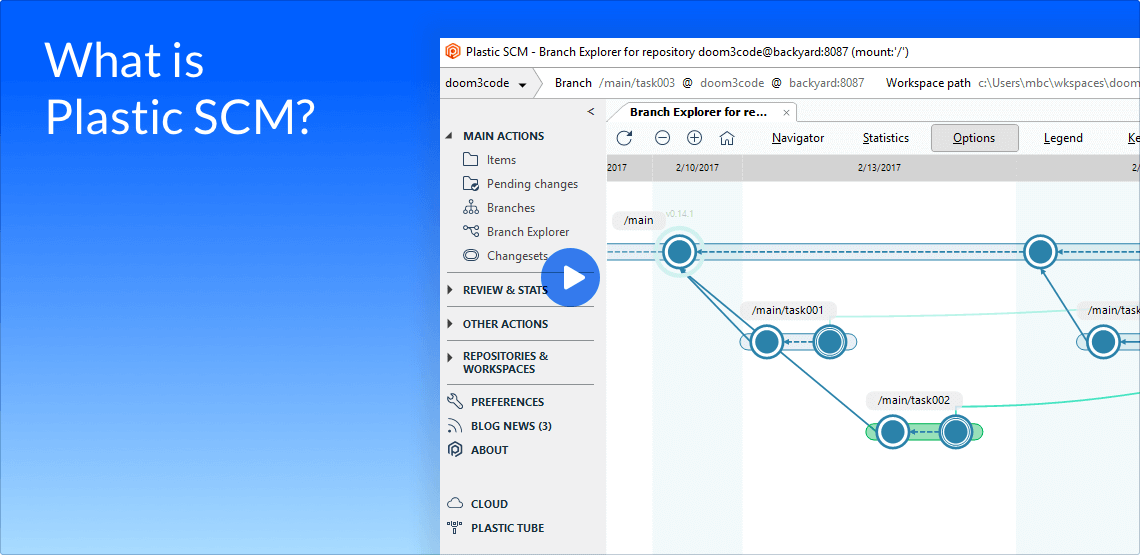Click the Workspace path value
This screenshot has height=555, width=1140.
1059,83
